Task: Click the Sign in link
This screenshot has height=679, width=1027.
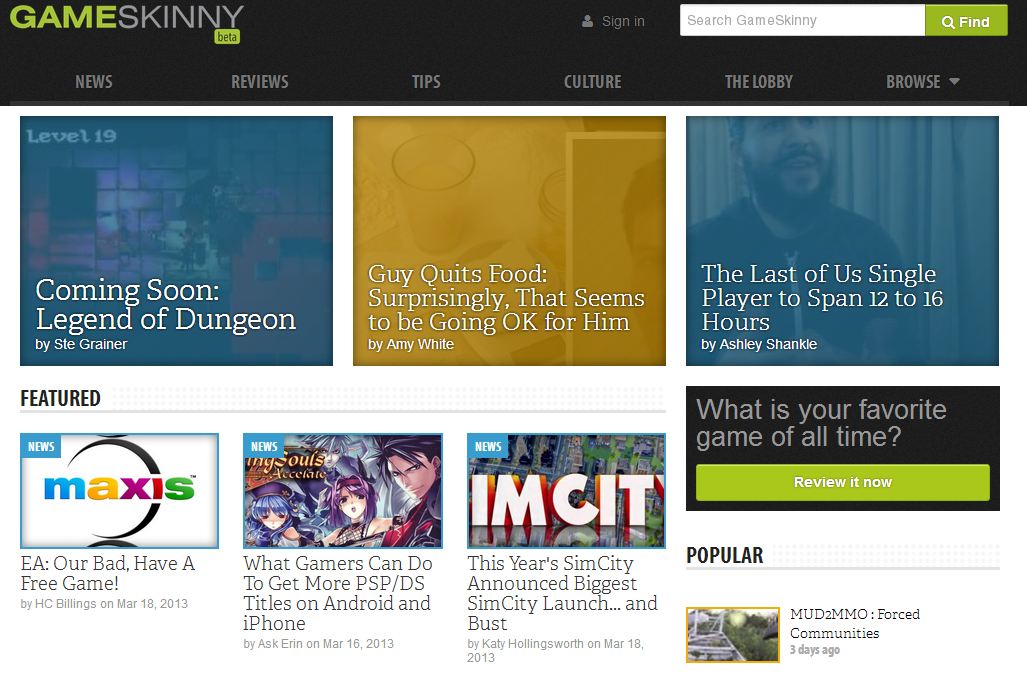Action: 623,22
